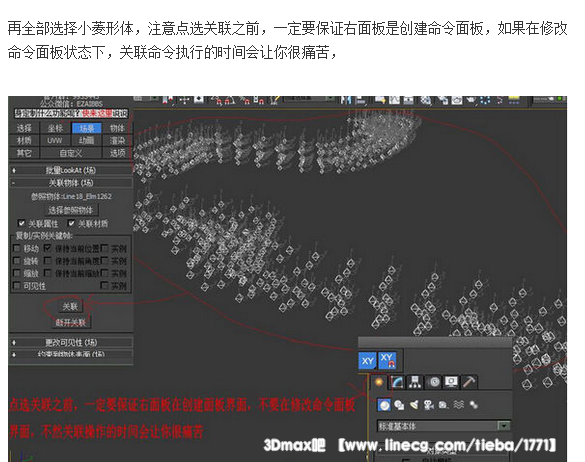Select the Cameras category icon
585x462 pixels.
pos(429,405)
